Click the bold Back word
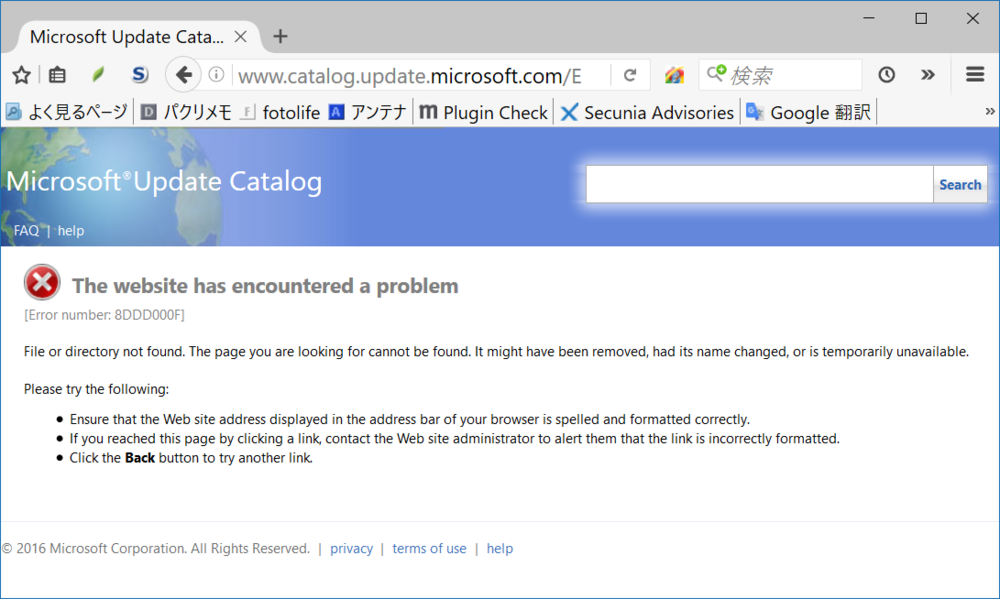This screenshot has width=1000, height=599. pyautogui.click(x=140, y=458)
